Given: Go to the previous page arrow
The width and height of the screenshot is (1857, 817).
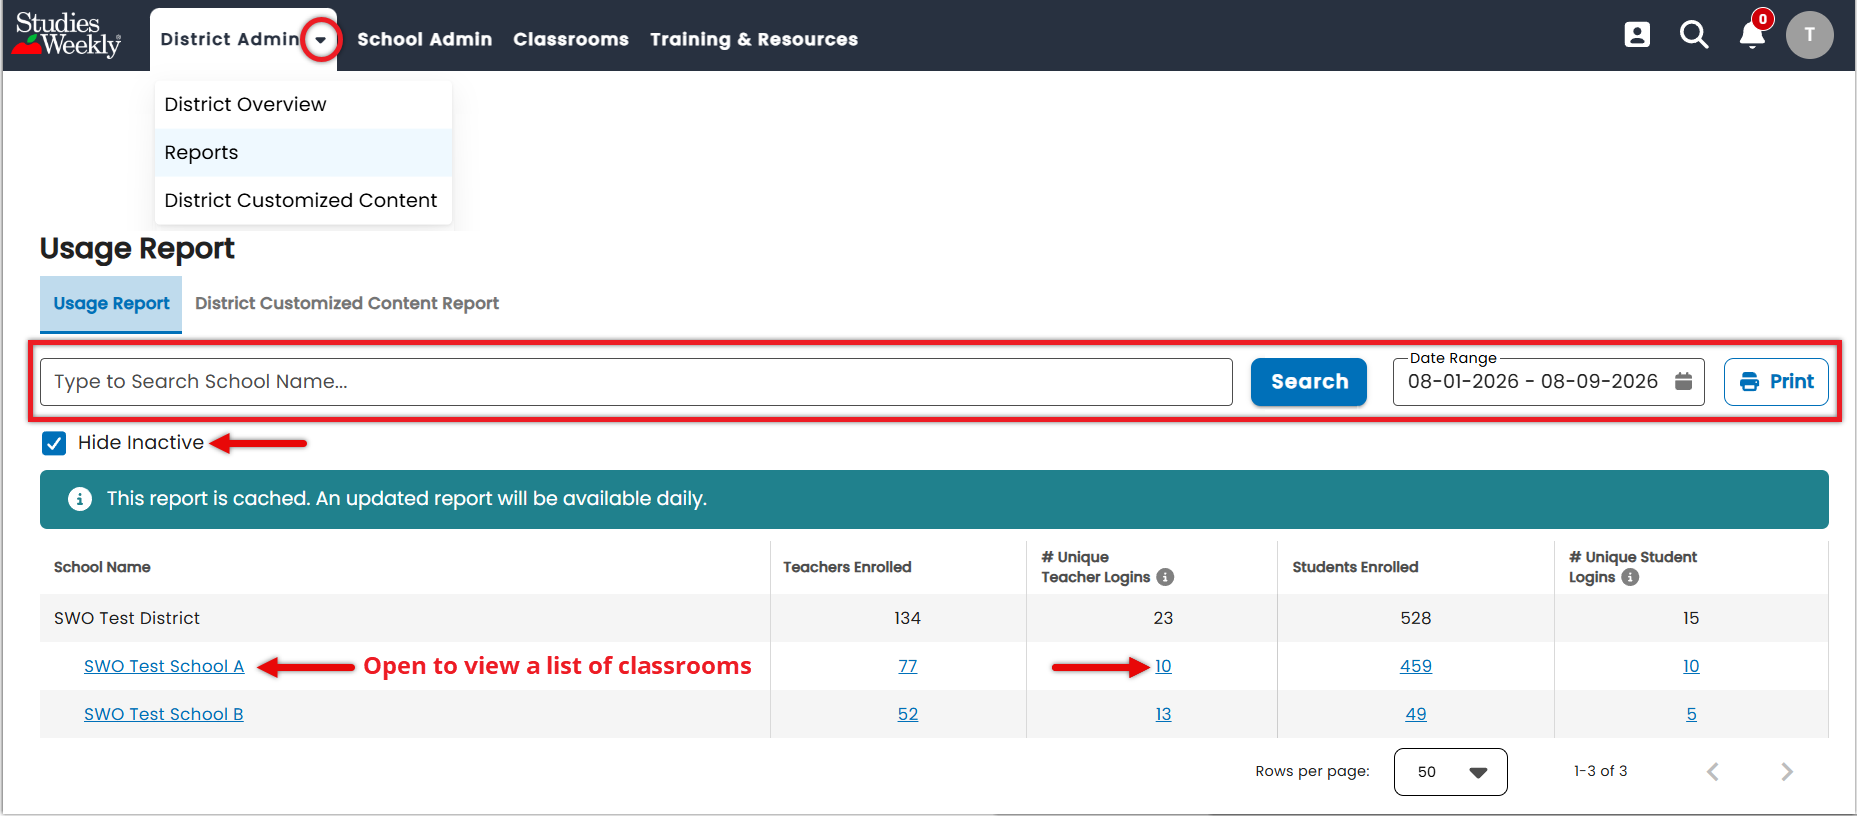Looking at the screenshot, I should point(1713,772).
